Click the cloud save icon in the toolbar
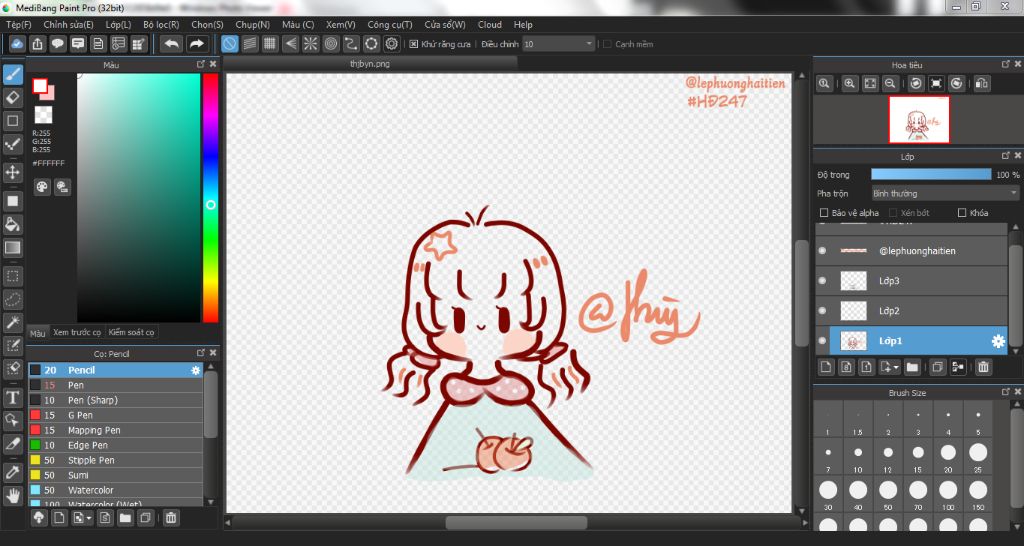The height and width of the screenshot is (546, 1024). coord(18,44)
